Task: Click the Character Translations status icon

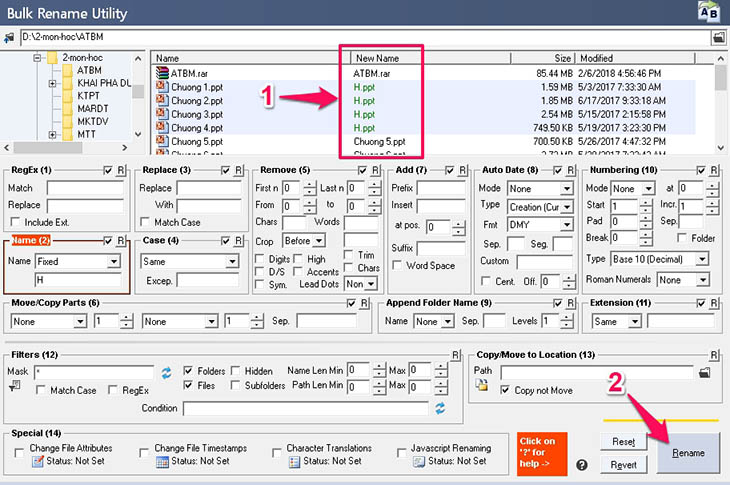Action: (294, 462)
